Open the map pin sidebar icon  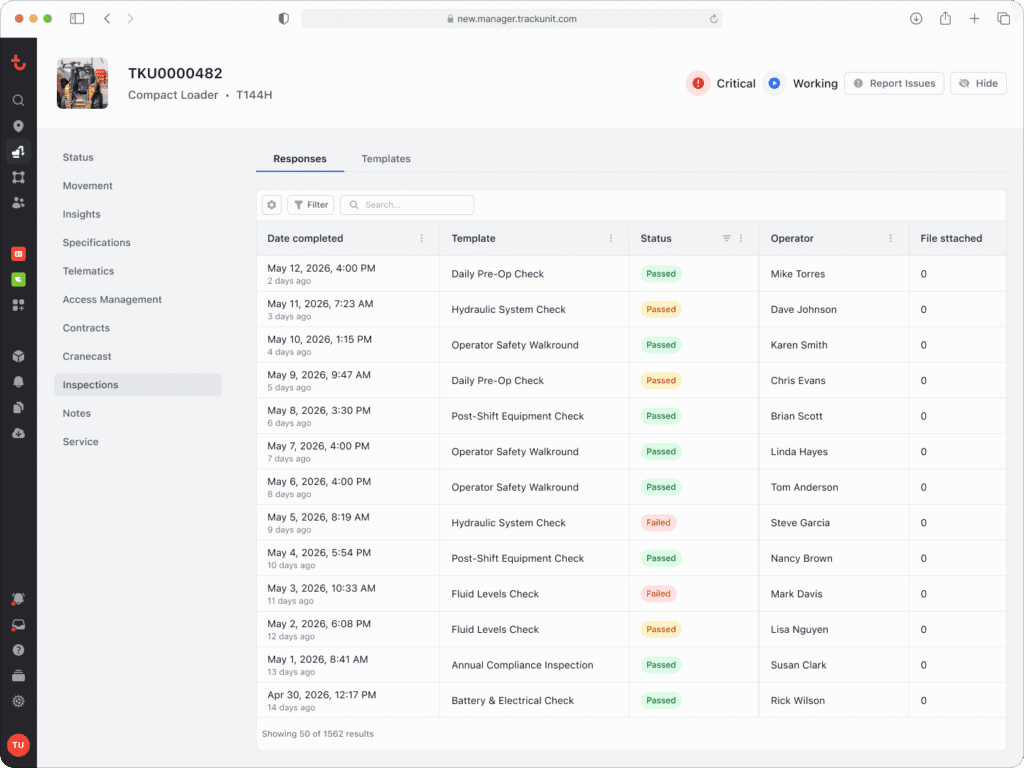click(x=18, y=126)
